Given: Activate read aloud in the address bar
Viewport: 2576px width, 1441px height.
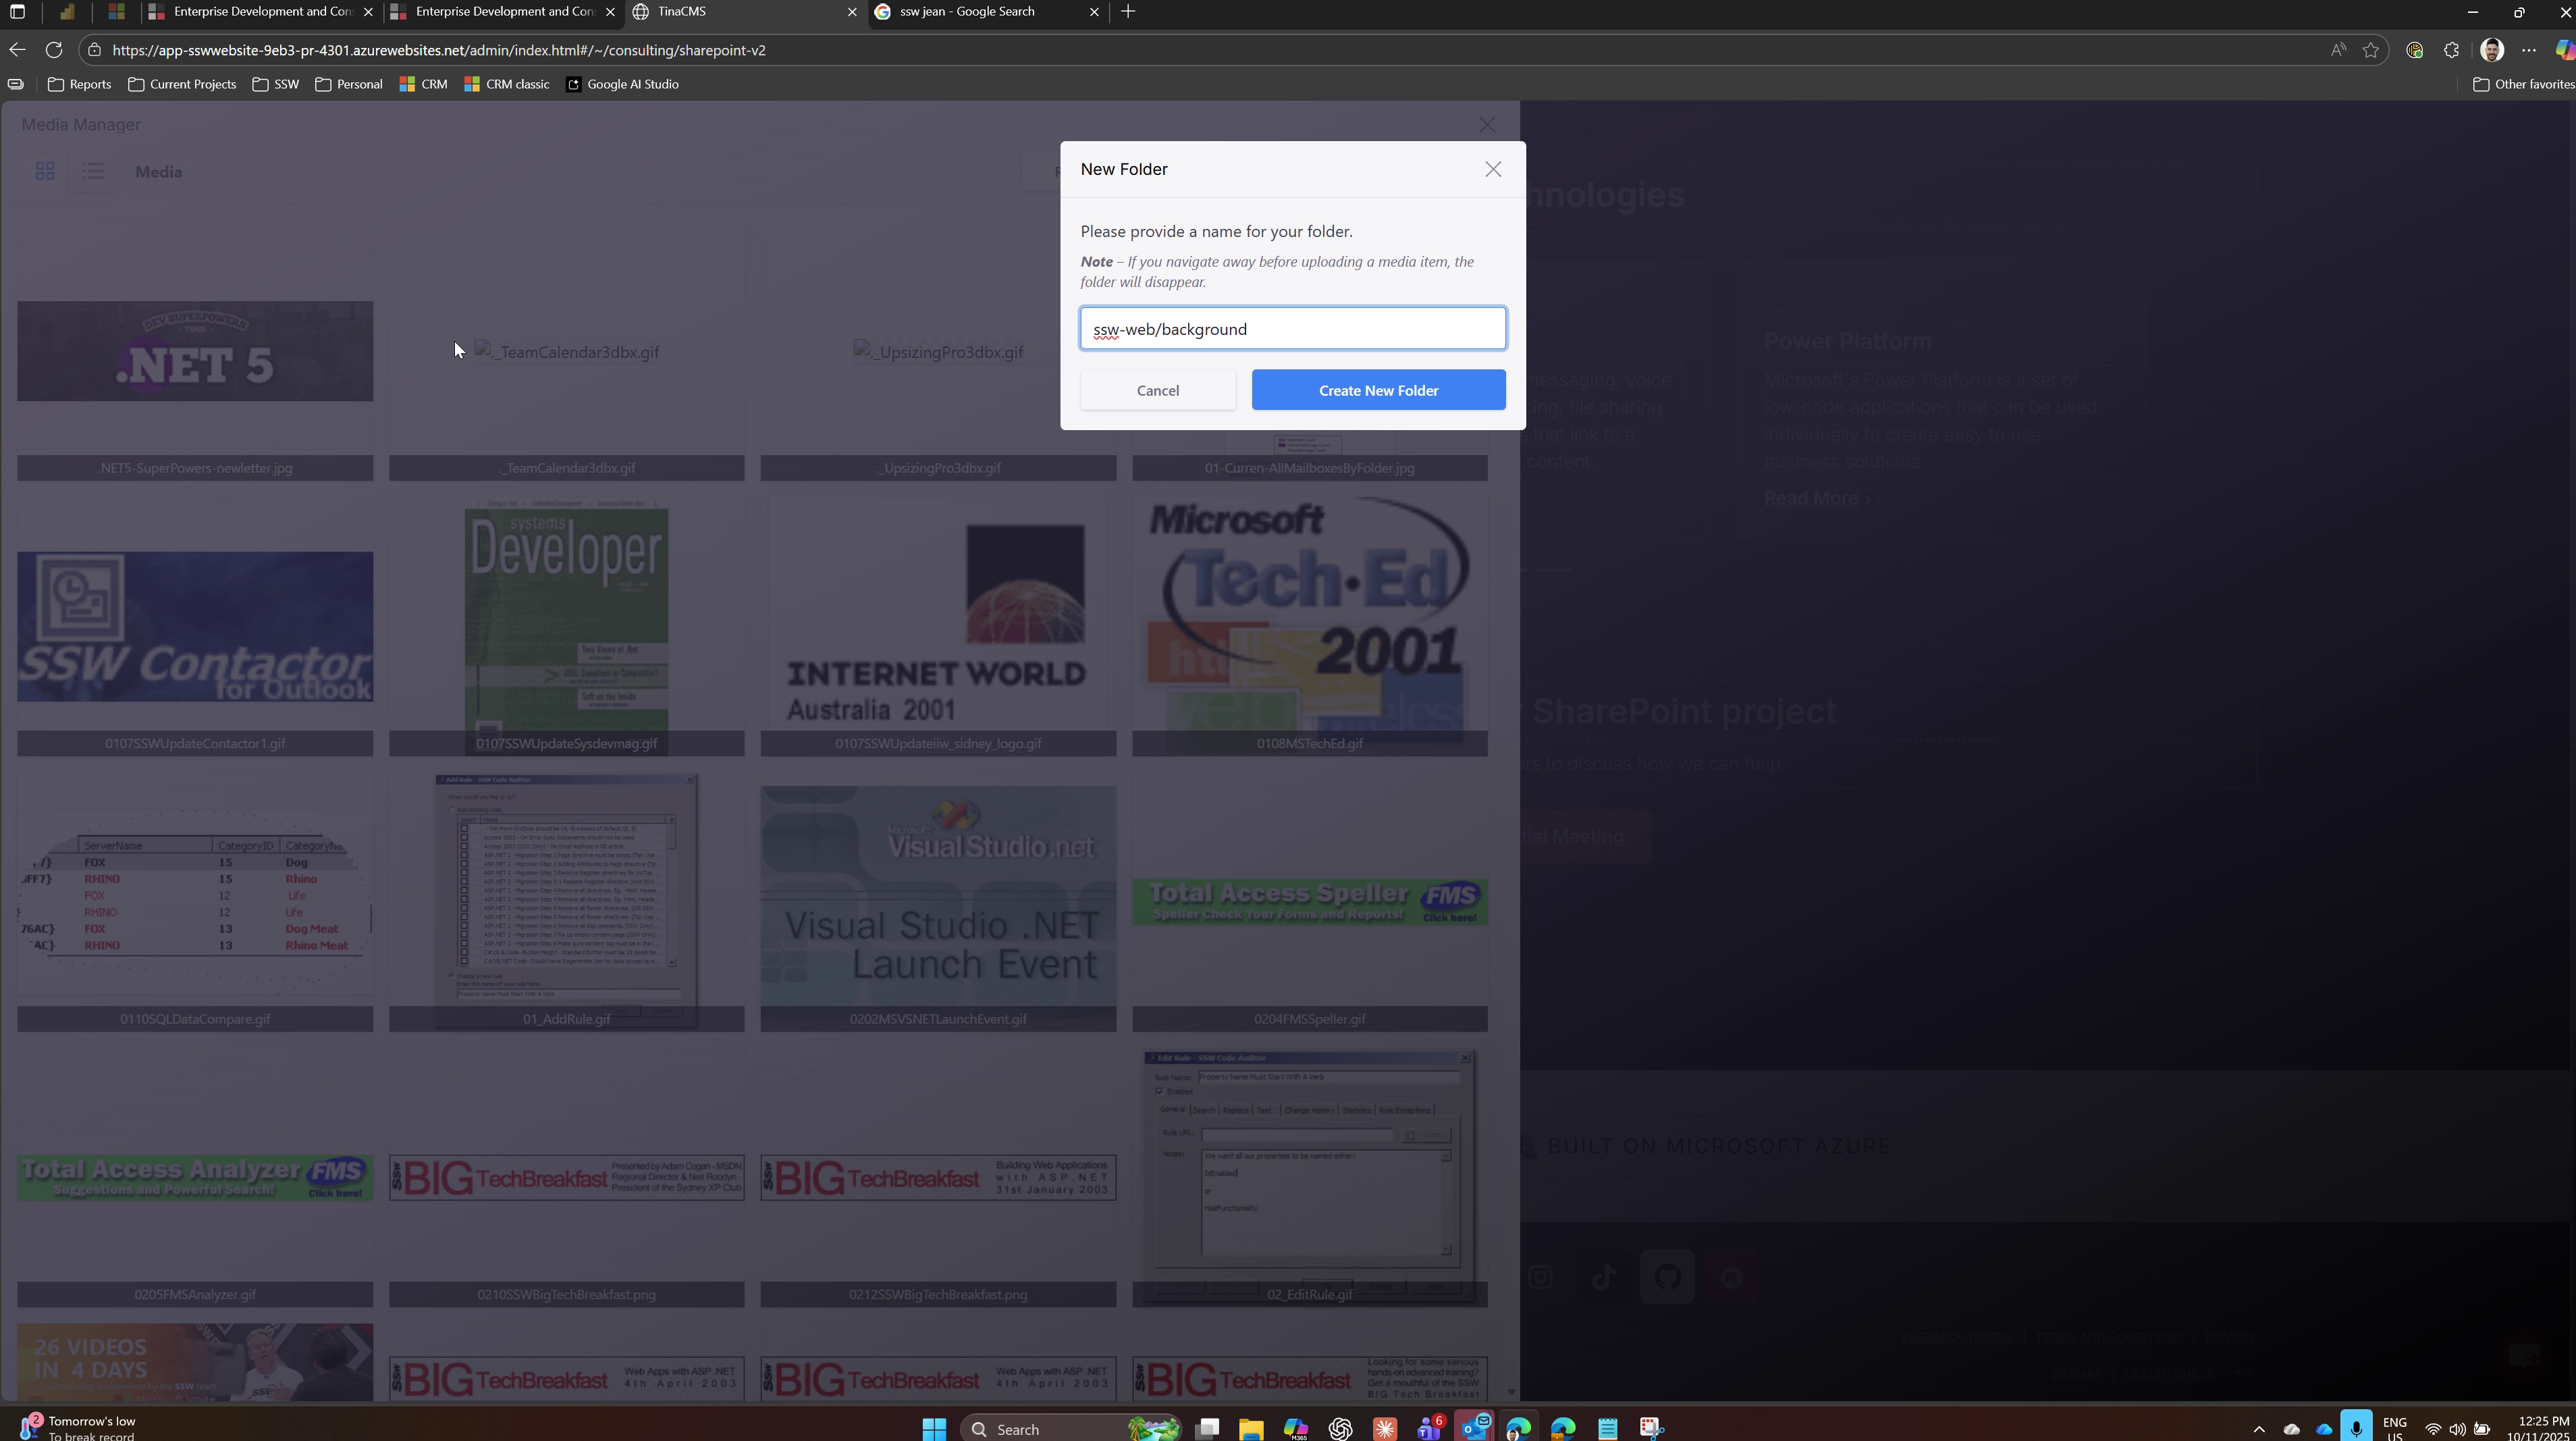Looking at the screenshot, I should (x=2339, y=49).
